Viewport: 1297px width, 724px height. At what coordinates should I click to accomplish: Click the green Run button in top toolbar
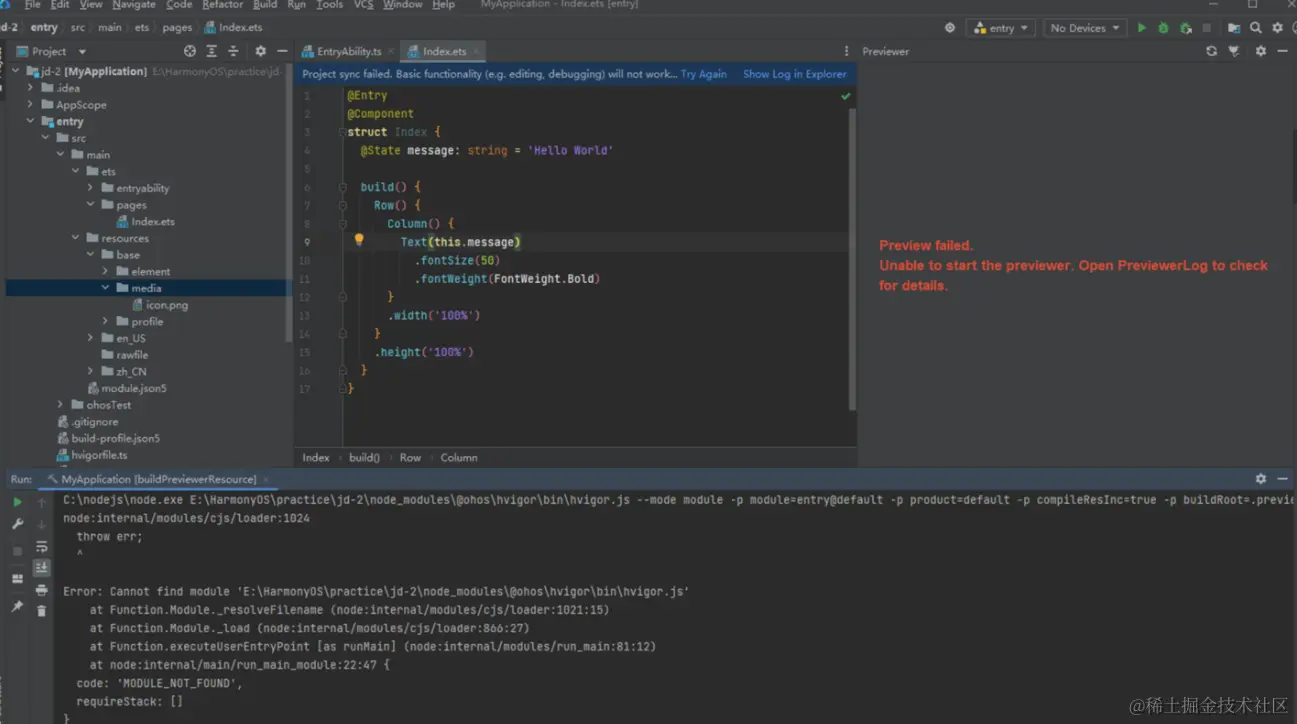1141,28
